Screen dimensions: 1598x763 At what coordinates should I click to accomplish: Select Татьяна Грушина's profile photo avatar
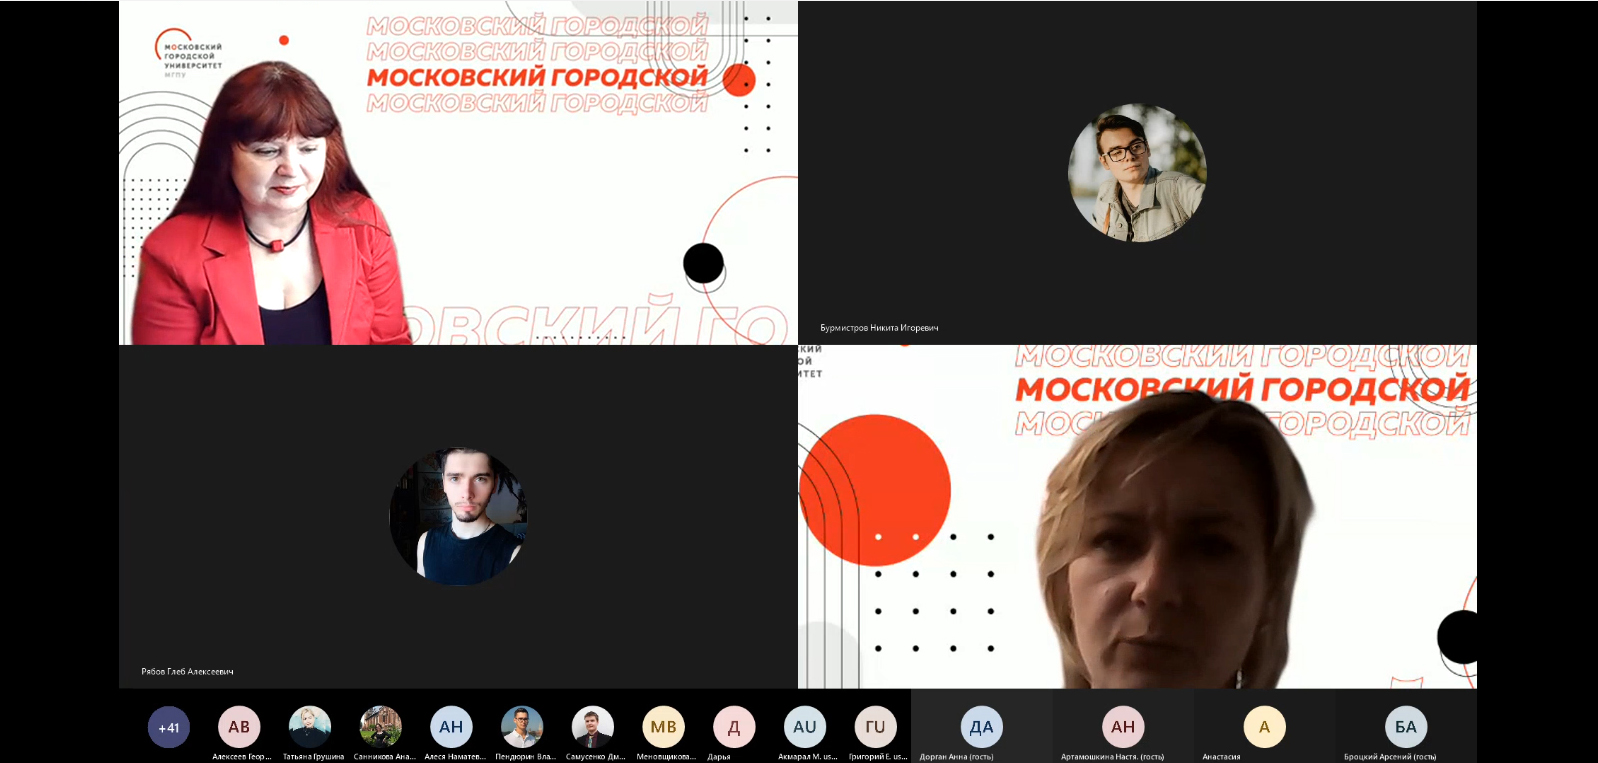click(x=310, y=727)
